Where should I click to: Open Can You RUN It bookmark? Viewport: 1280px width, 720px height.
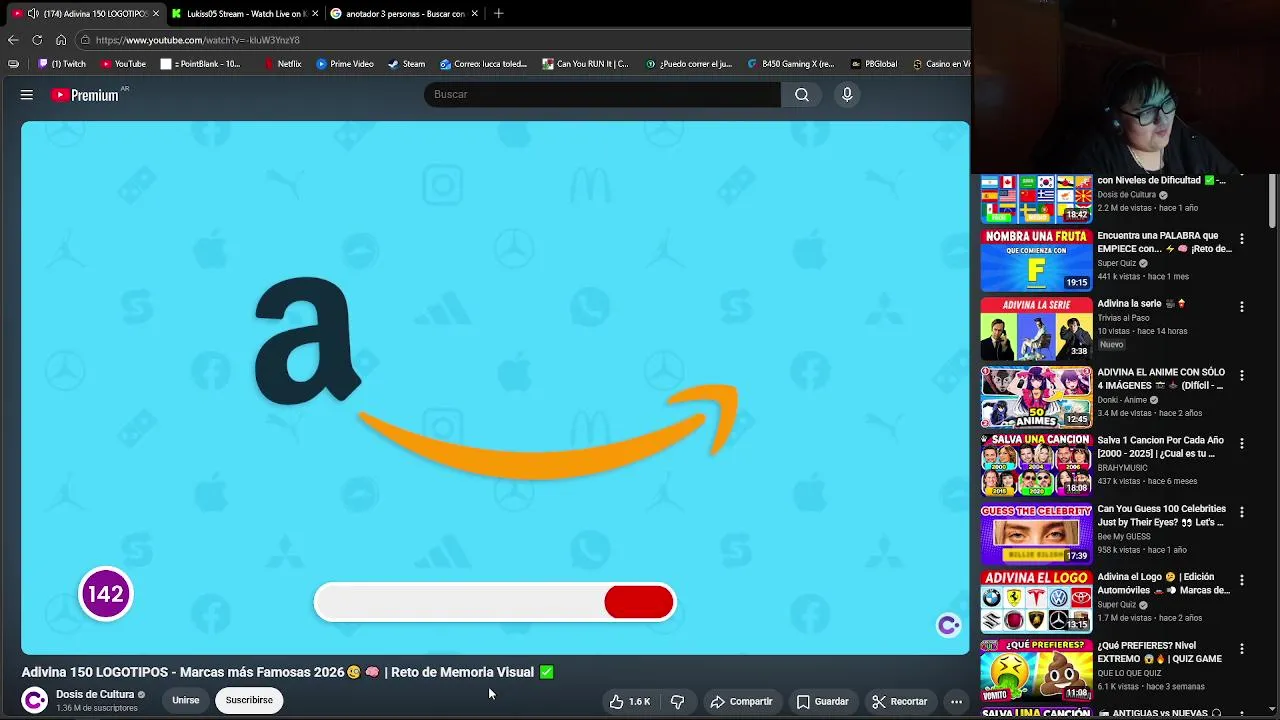point(586,64)
